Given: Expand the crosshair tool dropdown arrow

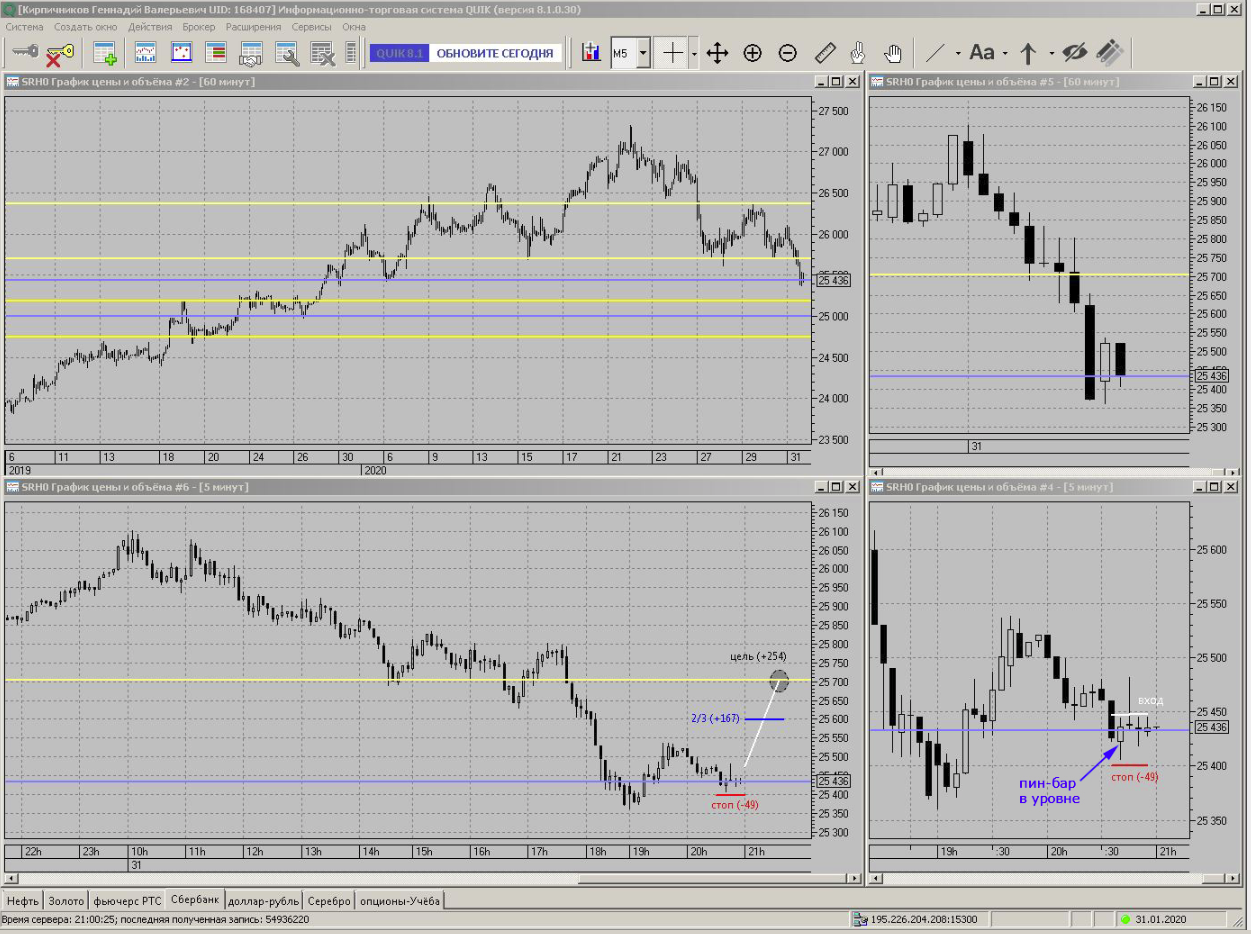Looking at the screenshot, I should point(696,53).
